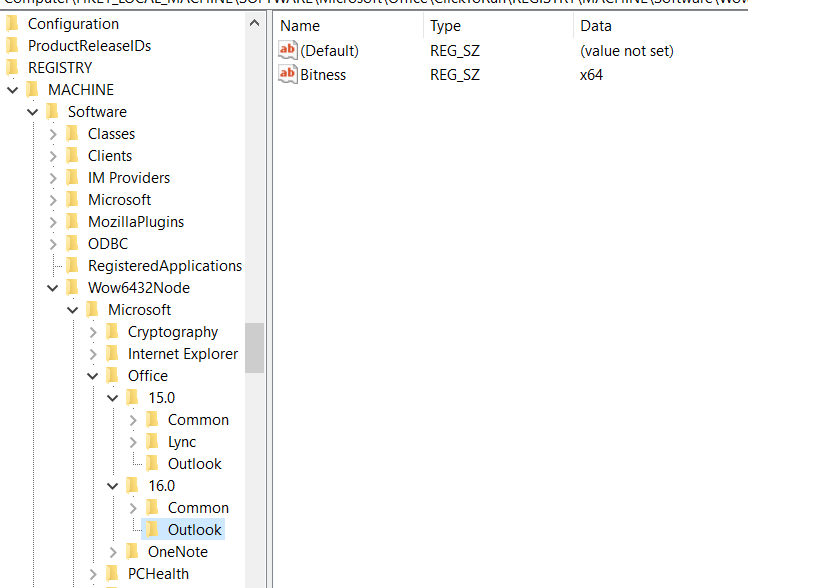Collapse the Office key
Viewport: 832px width, 588px height.
(x=93, y=376)
